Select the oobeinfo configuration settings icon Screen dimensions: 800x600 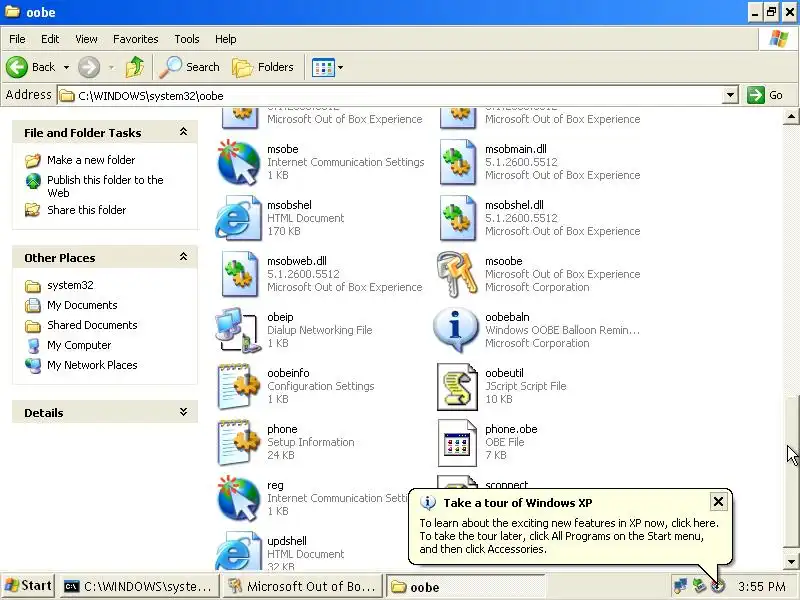click(x=238, y=386)
